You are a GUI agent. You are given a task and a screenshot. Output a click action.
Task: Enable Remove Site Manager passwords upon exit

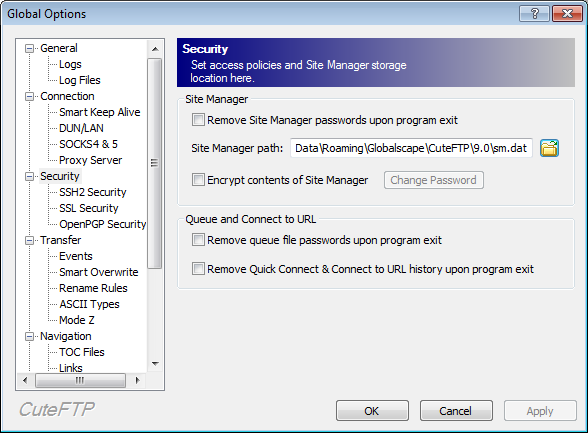[x=198, y=120]
